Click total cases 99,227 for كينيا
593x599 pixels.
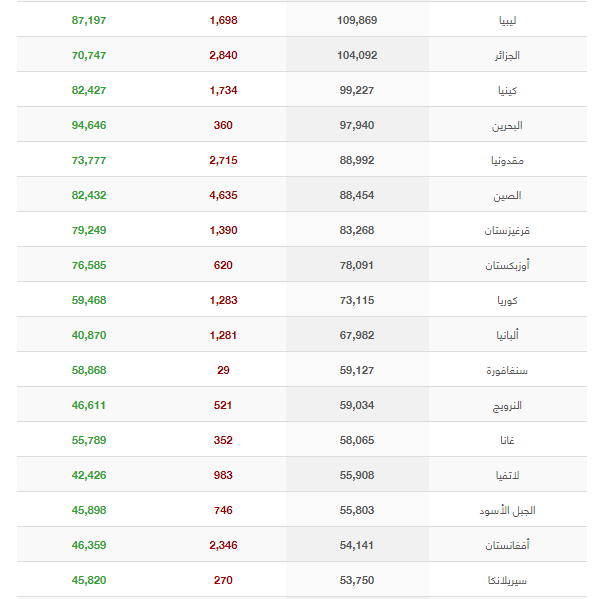(357, 90)
